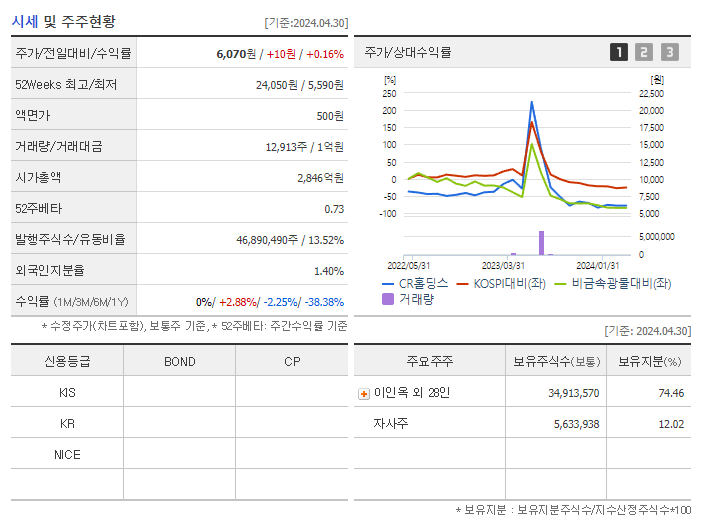Click the 거래량/거래대금 row label
Screen dimensions: 702x525
click(x=59, y=146)
